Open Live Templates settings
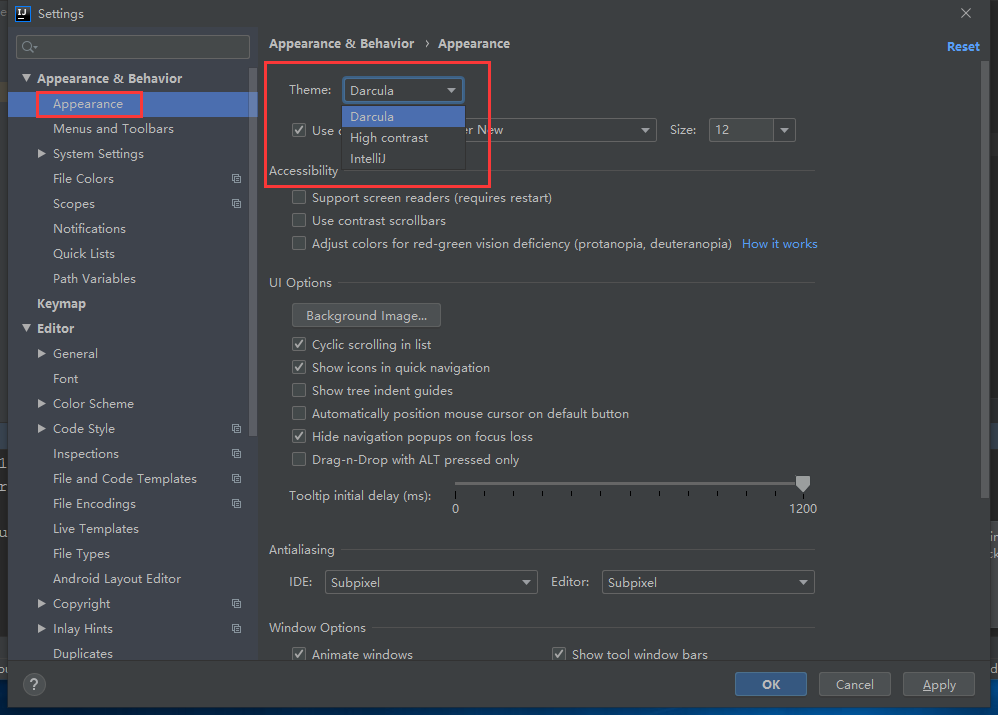 pyautogui.click(x=95, y=528)
